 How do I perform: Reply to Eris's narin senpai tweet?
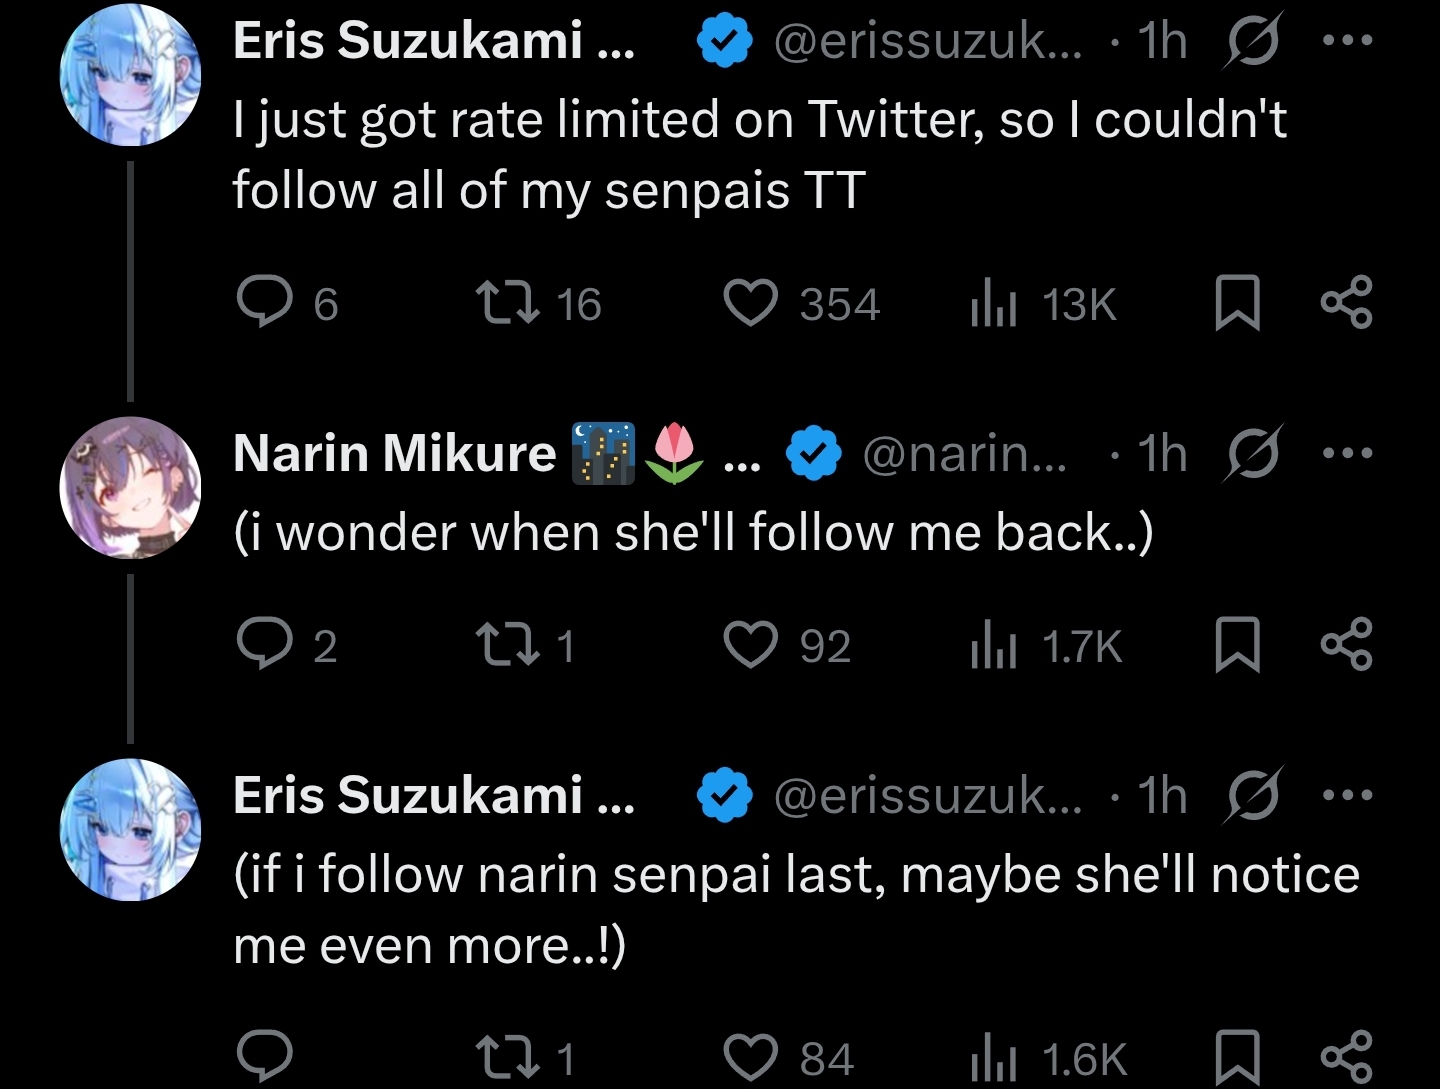(264, 1055)
